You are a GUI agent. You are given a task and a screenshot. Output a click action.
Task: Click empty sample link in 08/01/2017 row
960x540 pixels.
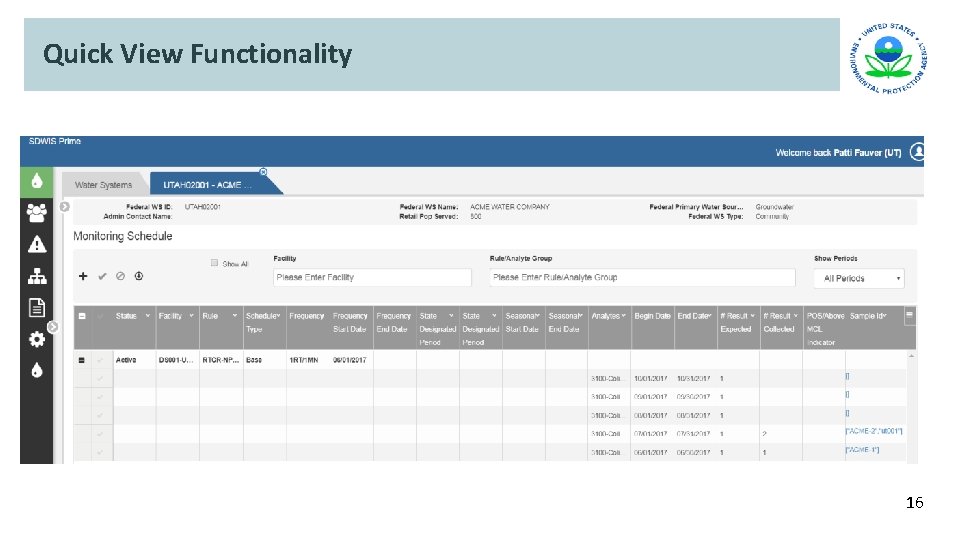pos(847,413)
